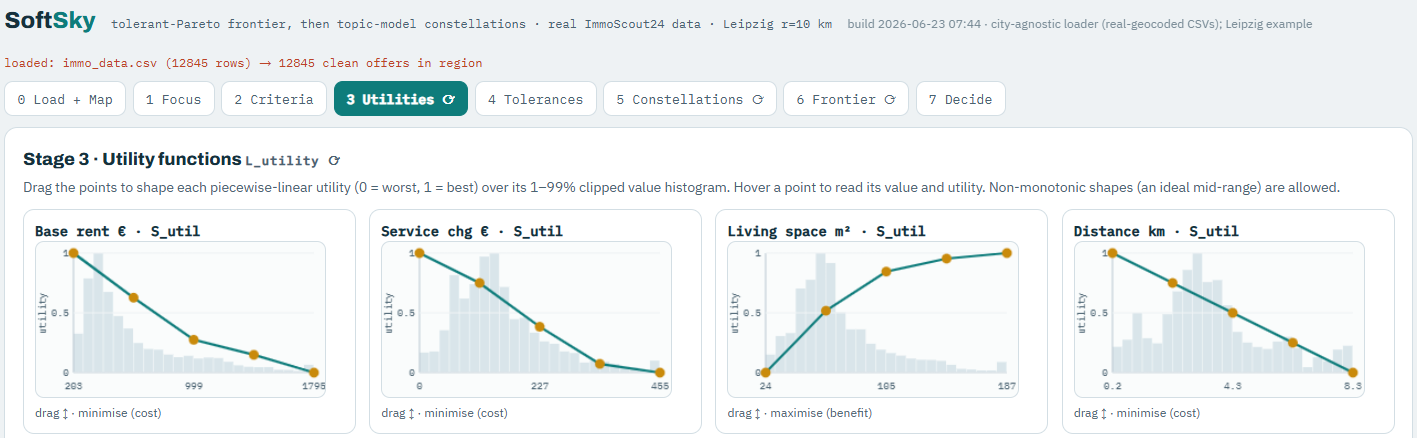The image size is (1417, 438).
Task: Select the 3 Utilities tab
Action: 401,99
